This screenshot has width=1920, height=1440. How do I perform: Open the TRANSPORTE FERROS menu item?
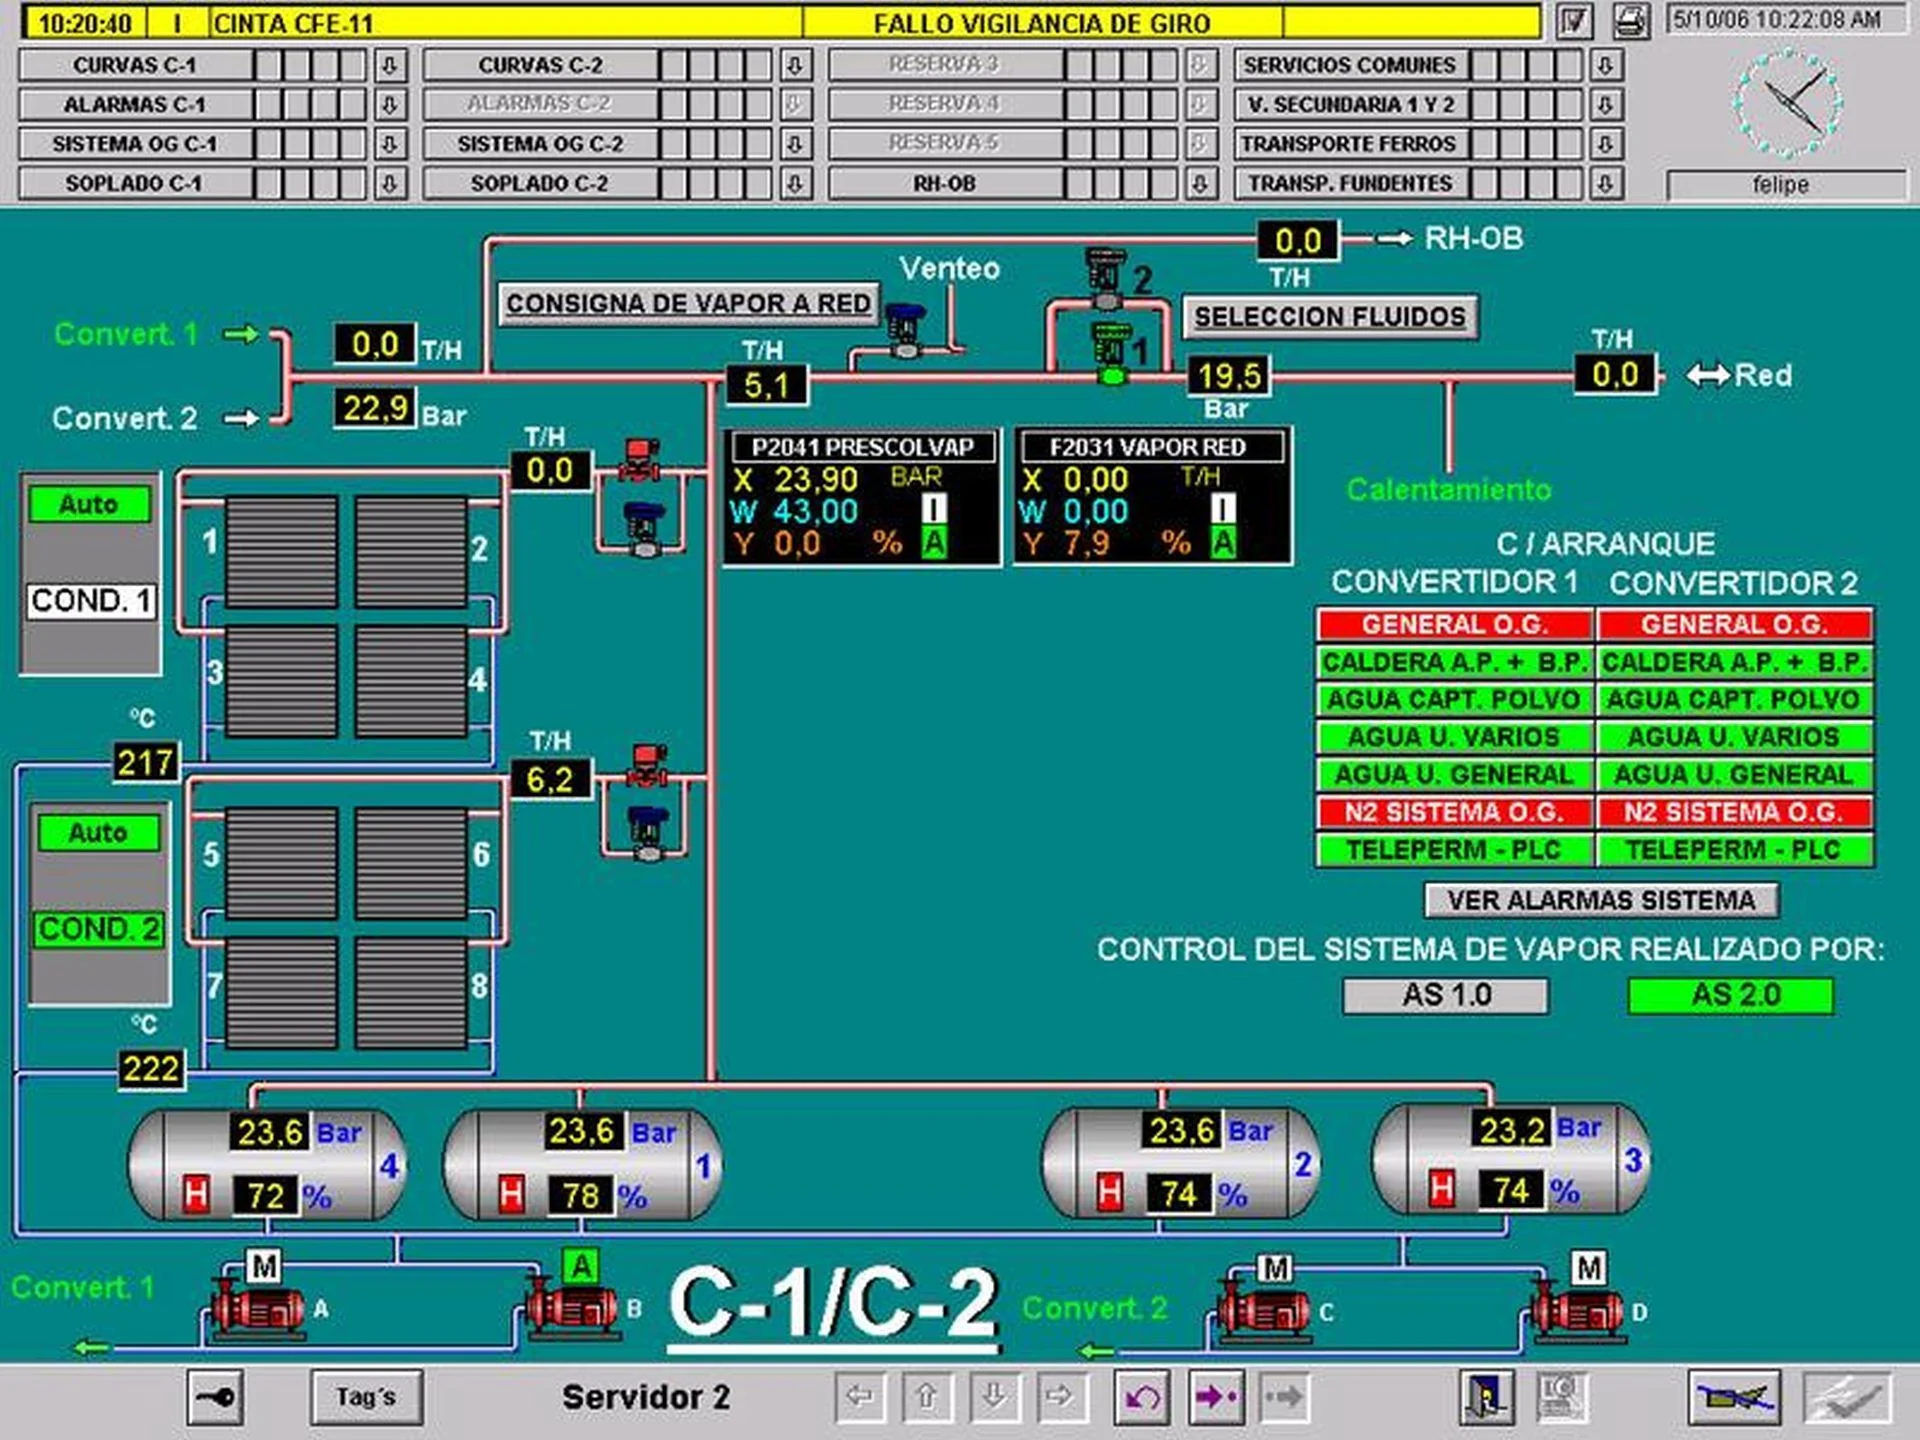[x=1349, y=144]
